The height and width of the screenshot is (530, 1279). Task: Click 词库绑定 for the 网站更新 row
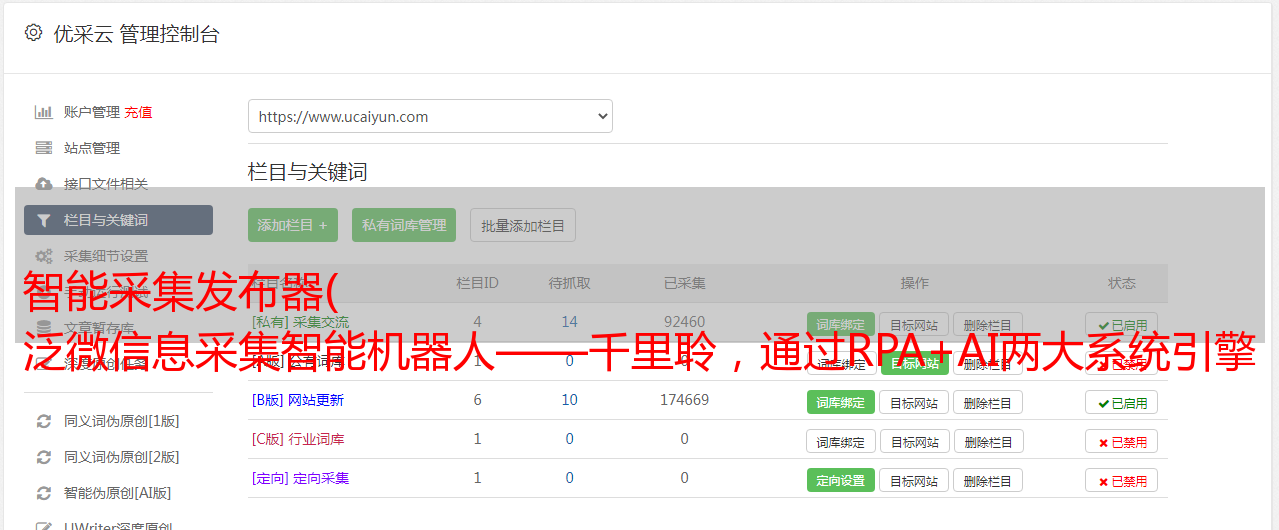pyautogui.click(x=841, y=402)
